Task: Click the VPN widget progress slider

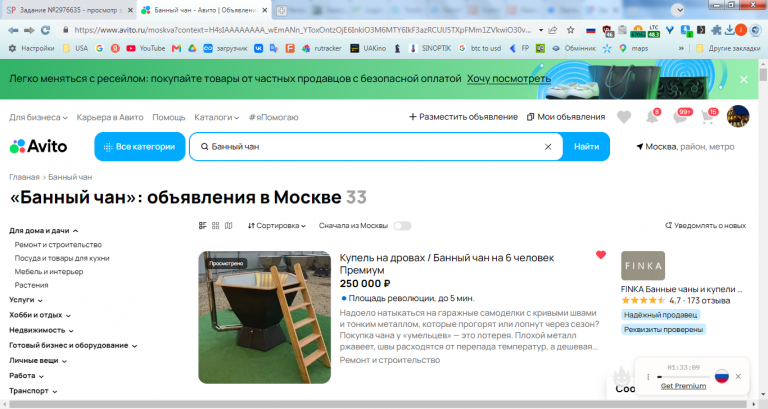Action: pyautogui.click(x=683, y=377)
